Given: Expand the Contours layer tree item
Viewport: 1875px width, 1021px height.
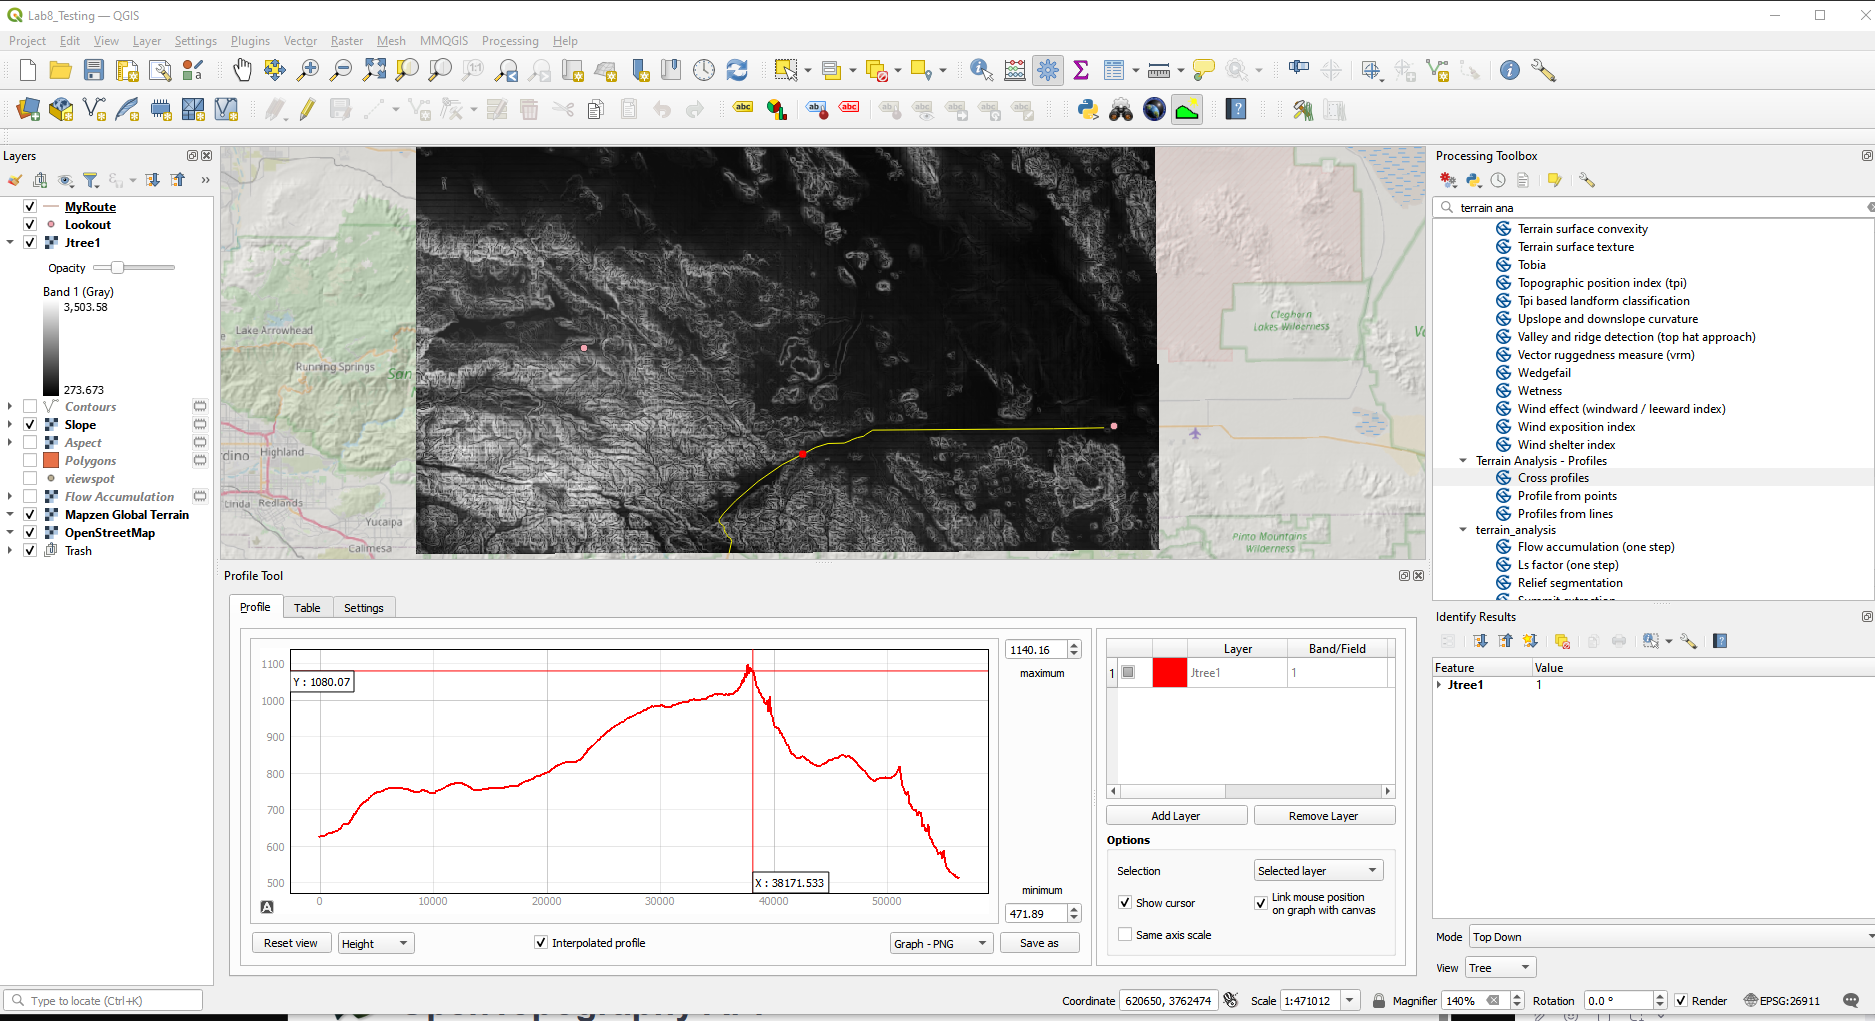Looking at the screenshot, I should (x=10, y=407).
